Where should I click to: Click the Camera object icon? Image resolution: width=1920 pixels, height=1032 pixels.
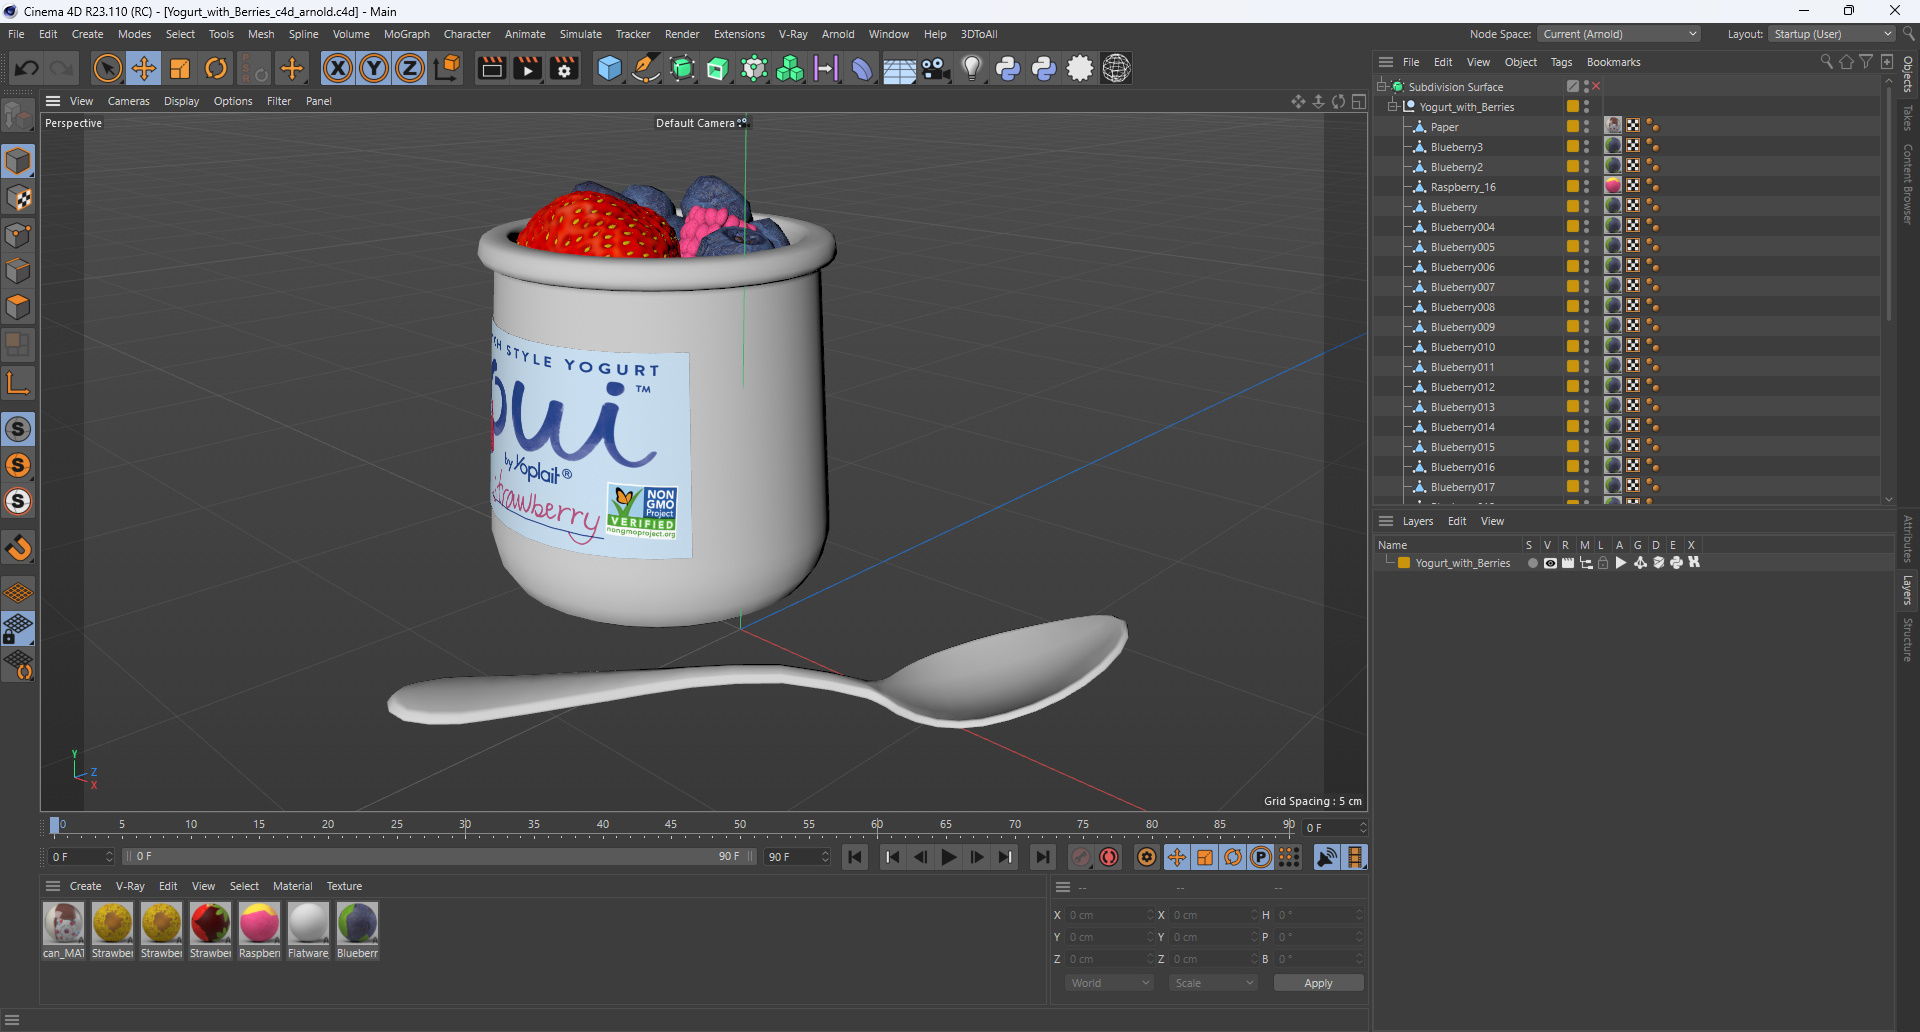click(935, 68)
